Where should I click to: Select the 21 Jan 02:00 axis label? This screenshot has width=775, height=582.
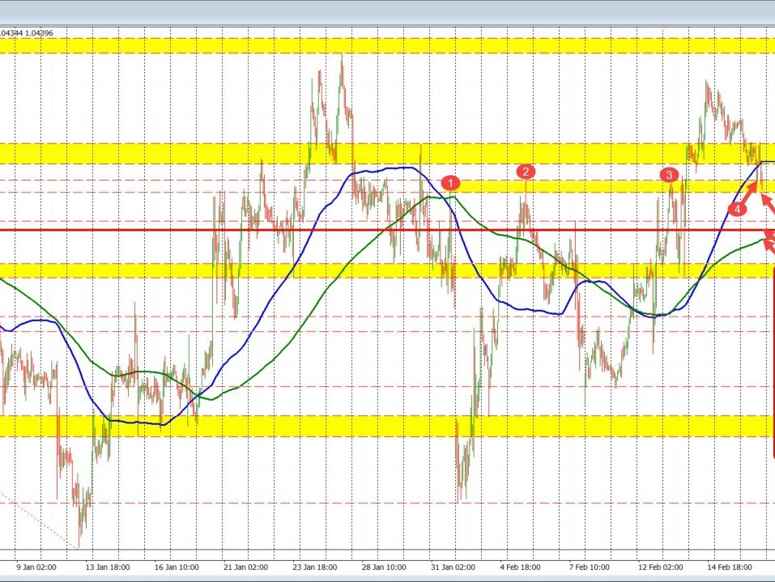coord(246,567)
